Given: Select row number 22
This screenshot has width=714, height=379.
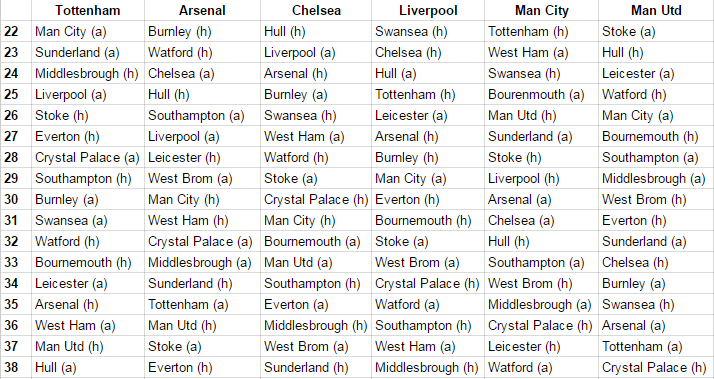Looking at the screenshot, I should point(16,31).
